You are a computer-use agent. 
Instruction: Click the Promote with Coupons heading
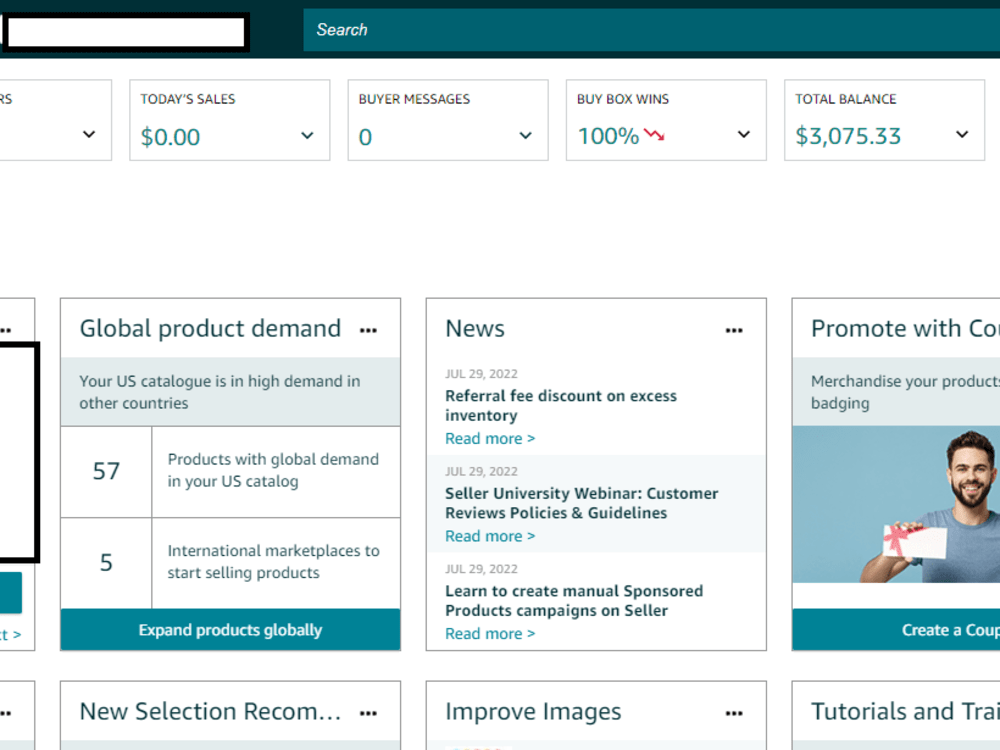(x=906, y=328)
